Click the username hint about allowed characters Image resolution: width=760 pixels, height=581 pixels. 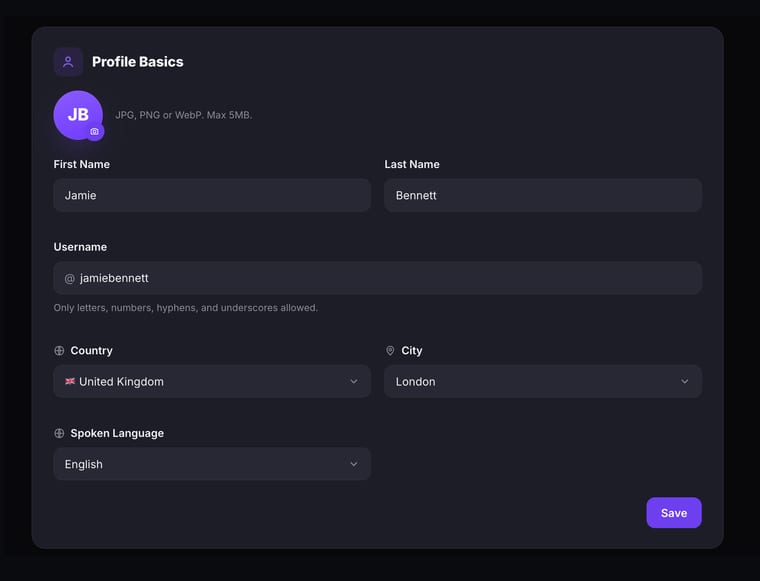click(x=186, y=308)
